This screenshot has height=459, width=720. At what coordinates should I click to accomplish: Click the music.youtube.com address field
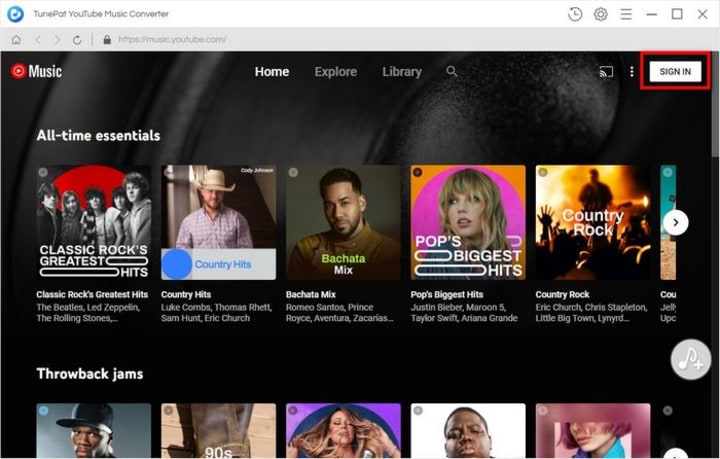[172, 39]
